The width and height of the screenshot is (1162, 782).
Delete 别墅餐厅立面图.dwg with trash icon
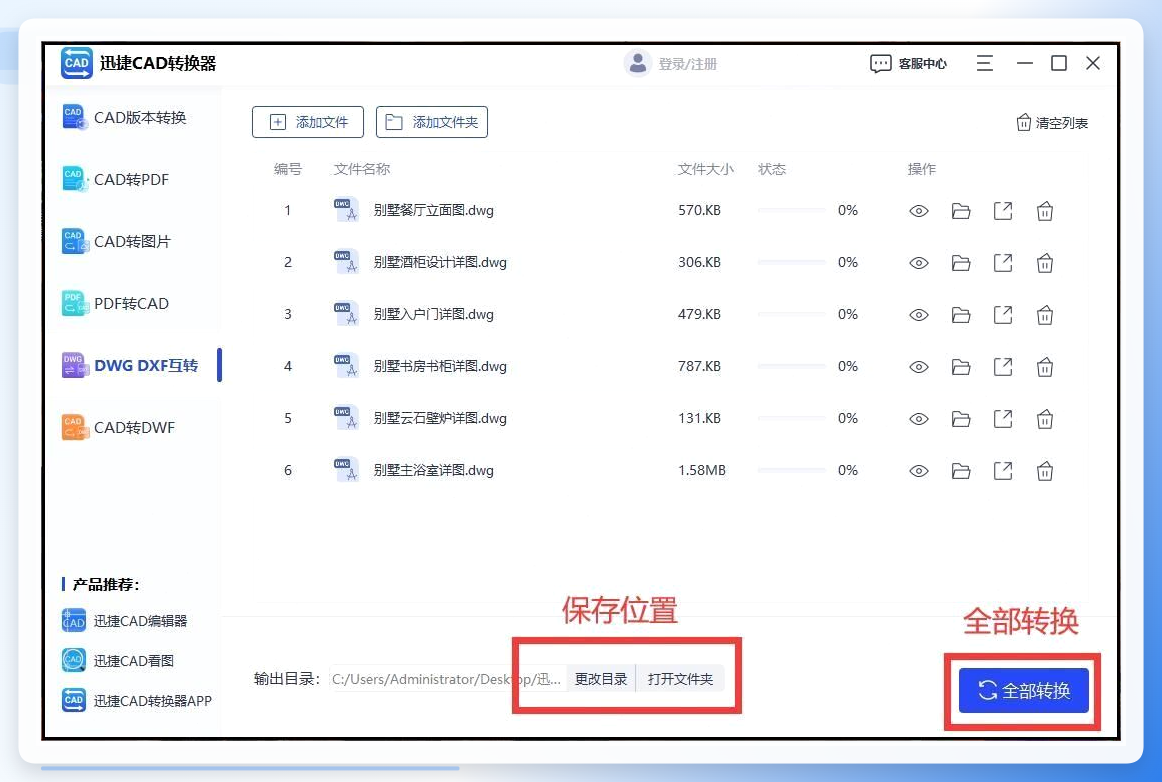pyautogui.click(x=1045, y=211)
